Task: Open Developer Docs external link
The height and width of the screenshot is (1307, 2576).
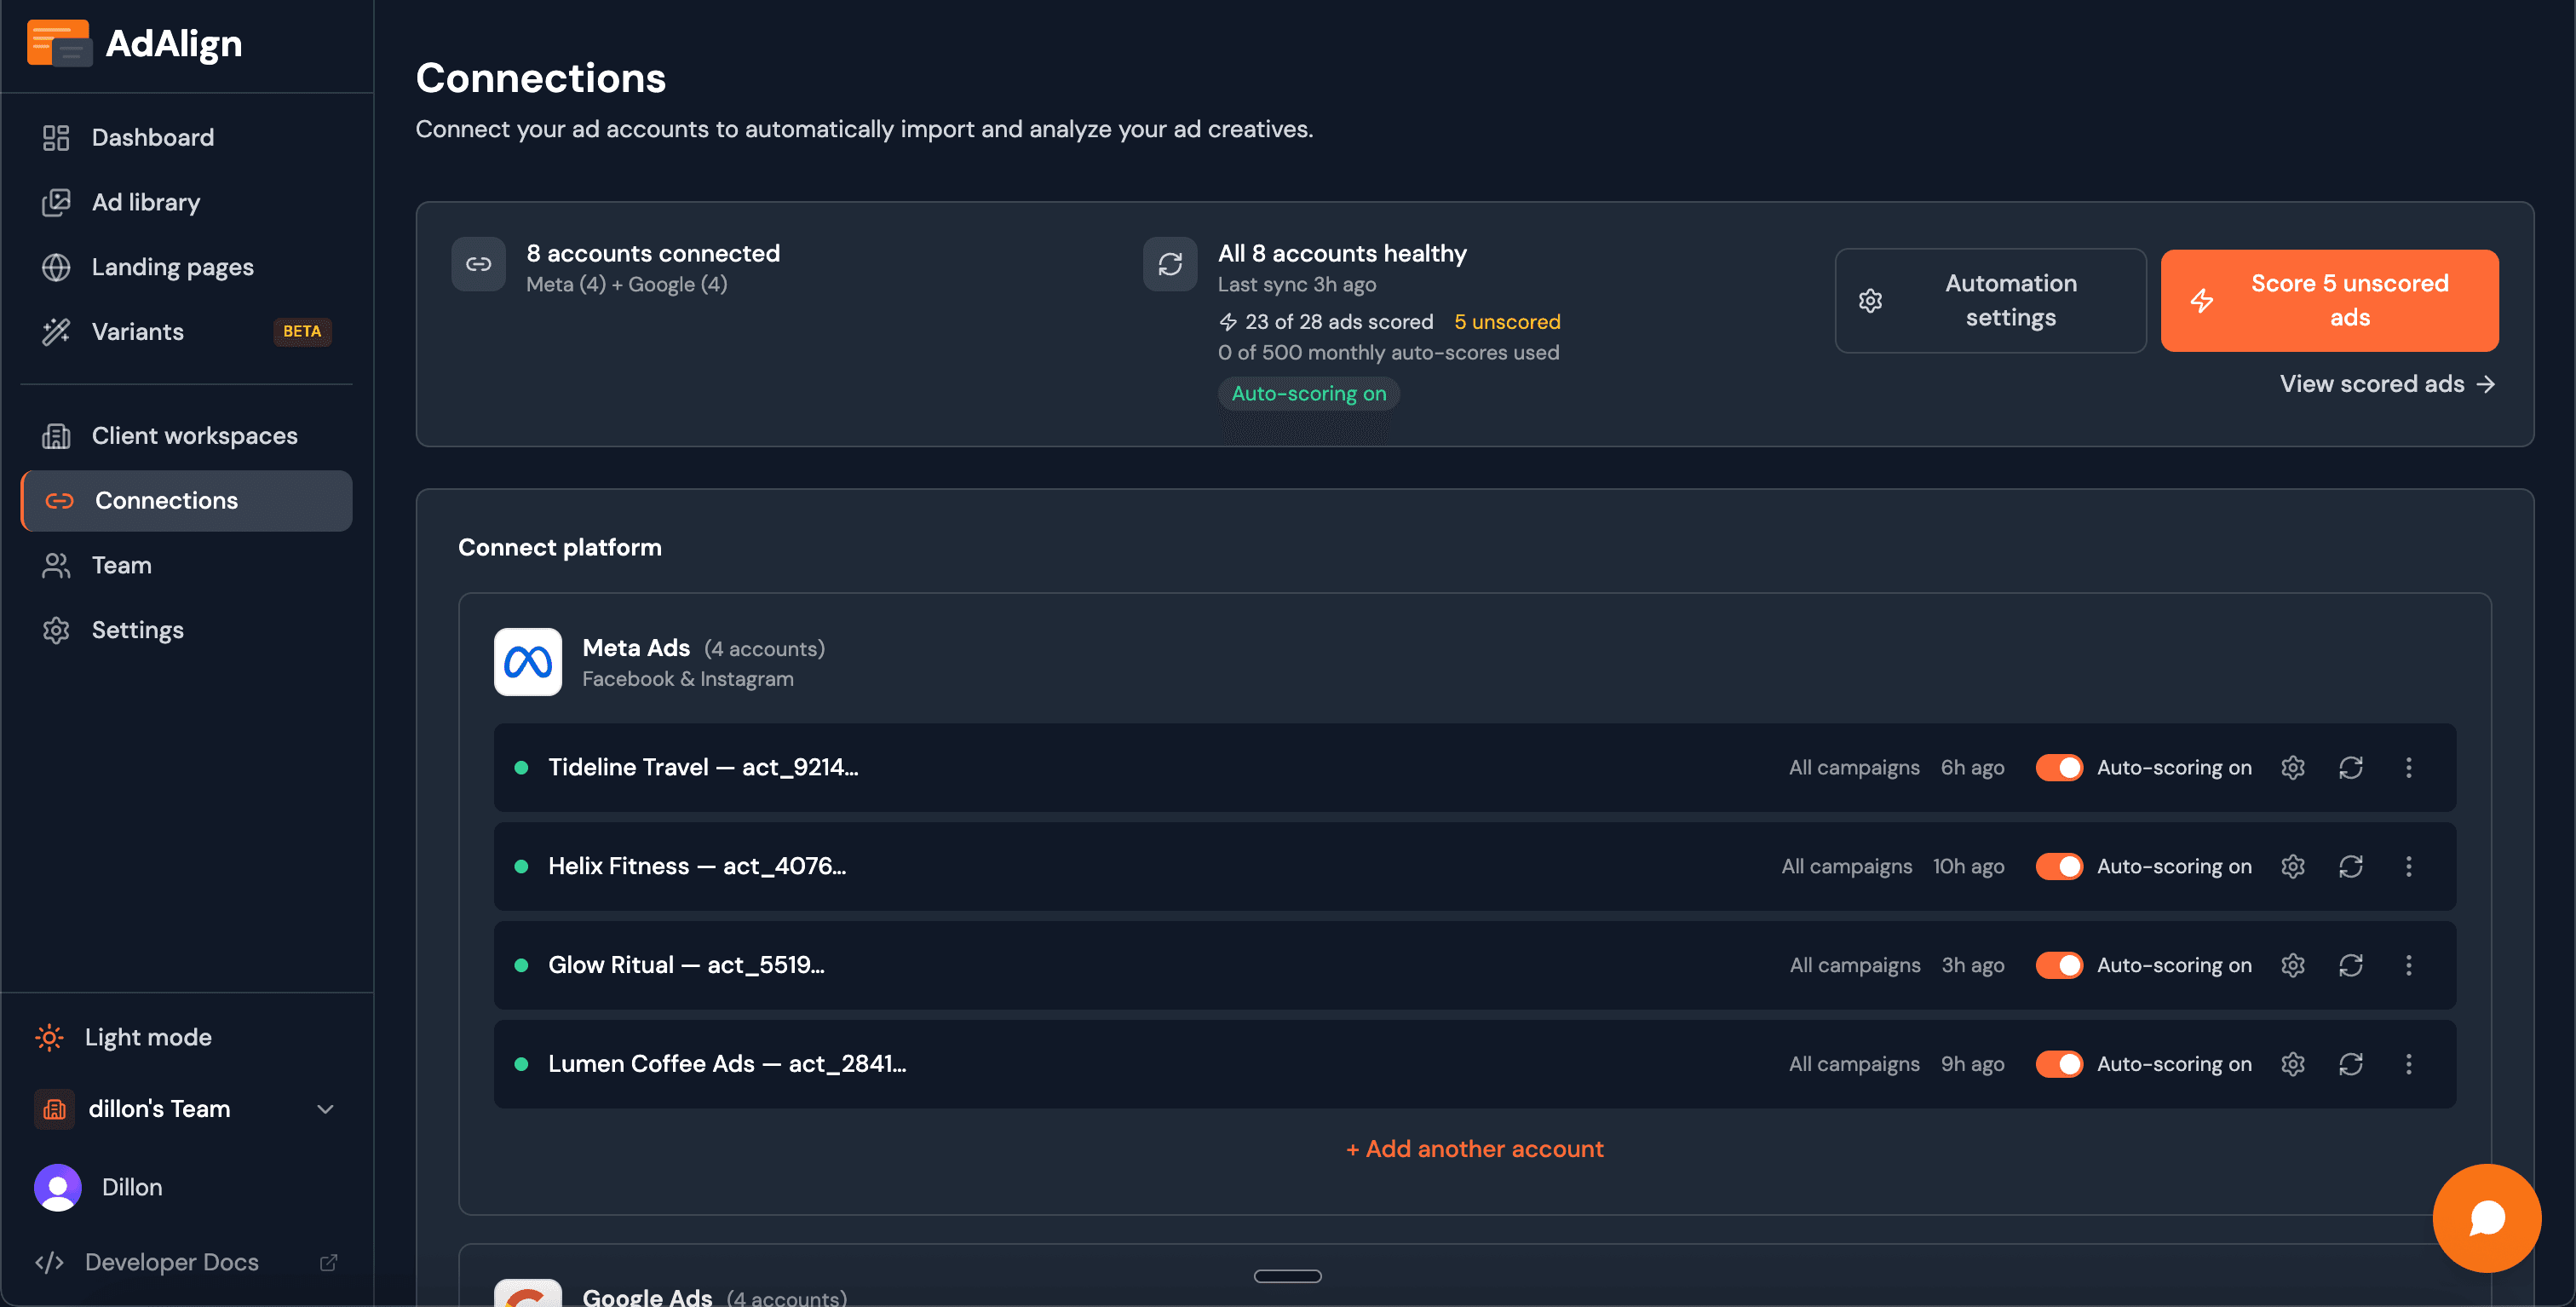Action: pos(186,1262)
